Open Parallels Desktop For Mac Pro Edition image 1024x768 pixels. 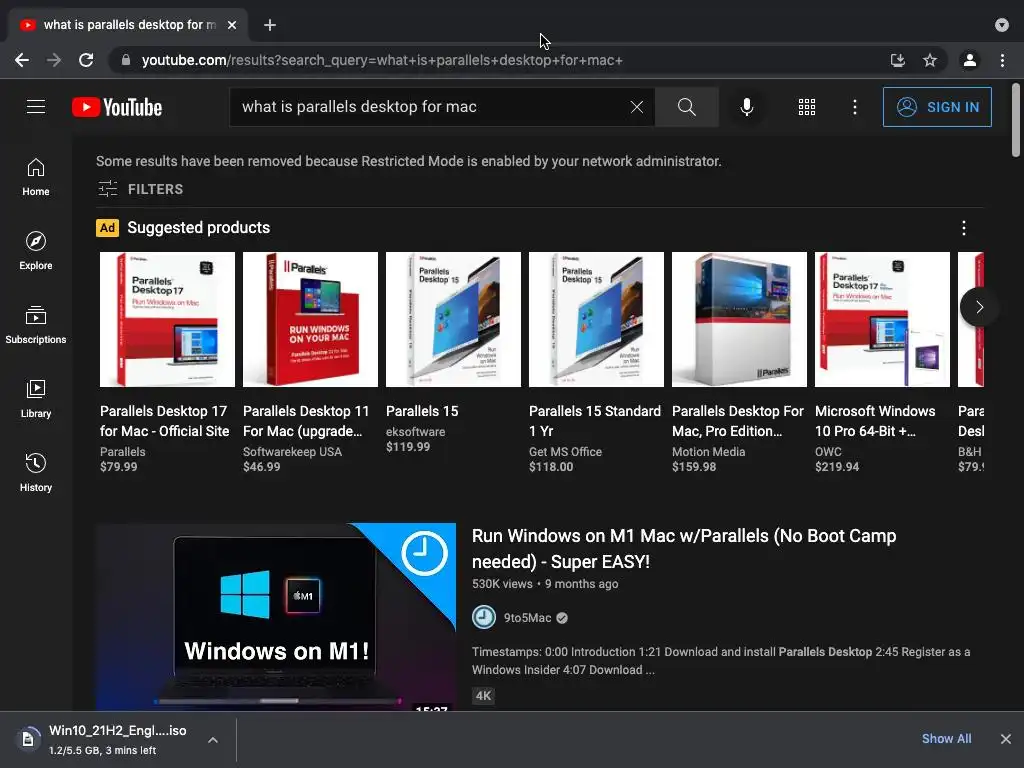[x=739, y=319]
